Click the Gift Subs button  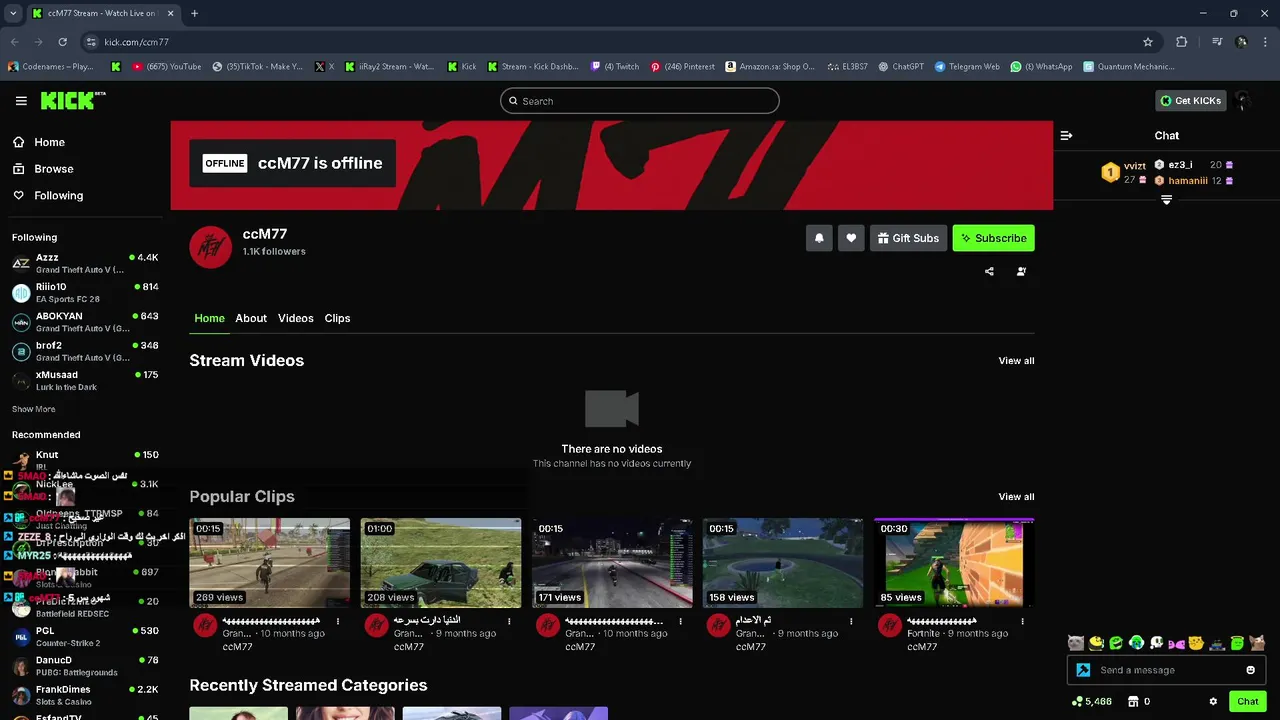point(908,238)
